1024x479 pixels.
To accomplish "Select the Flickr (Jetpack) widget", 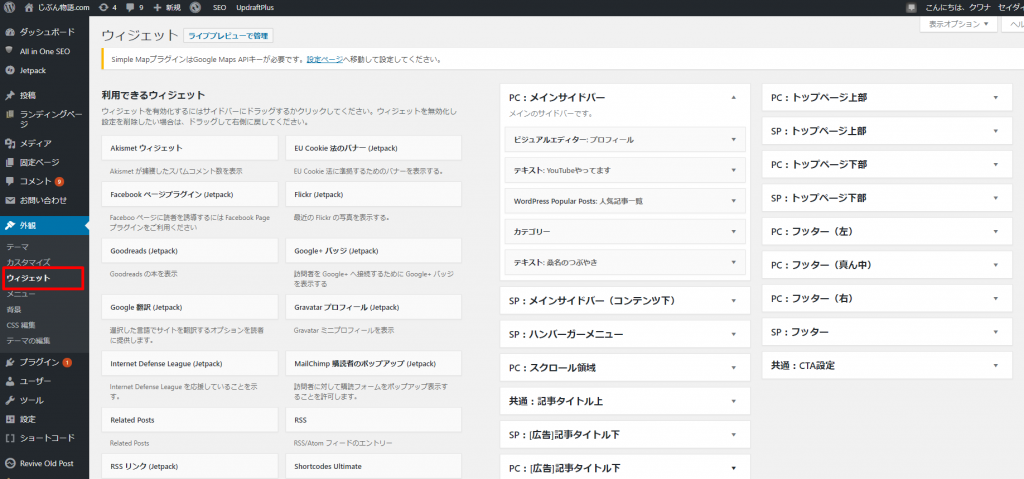I will pos(374,195).
